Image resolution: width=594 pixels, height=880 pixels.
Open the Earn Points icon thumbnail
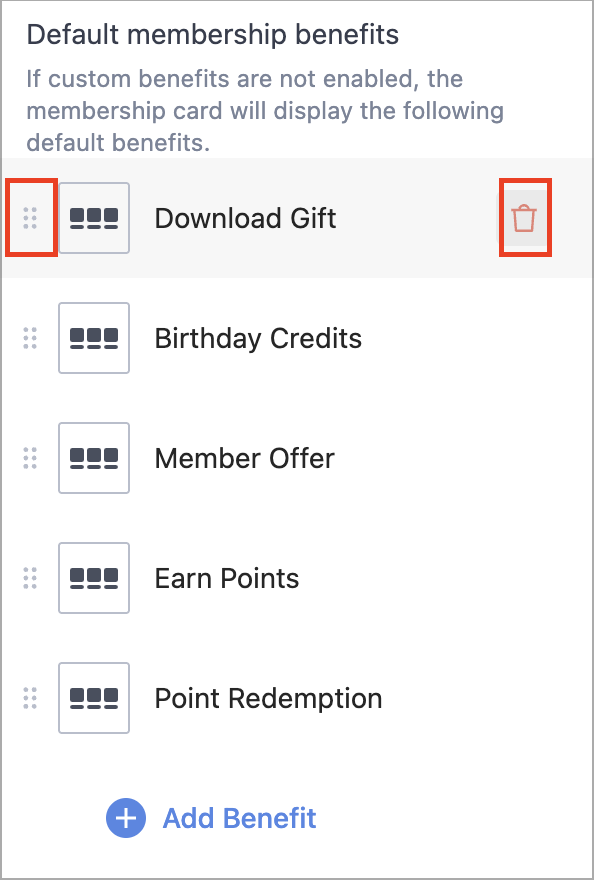pos(94,578)
